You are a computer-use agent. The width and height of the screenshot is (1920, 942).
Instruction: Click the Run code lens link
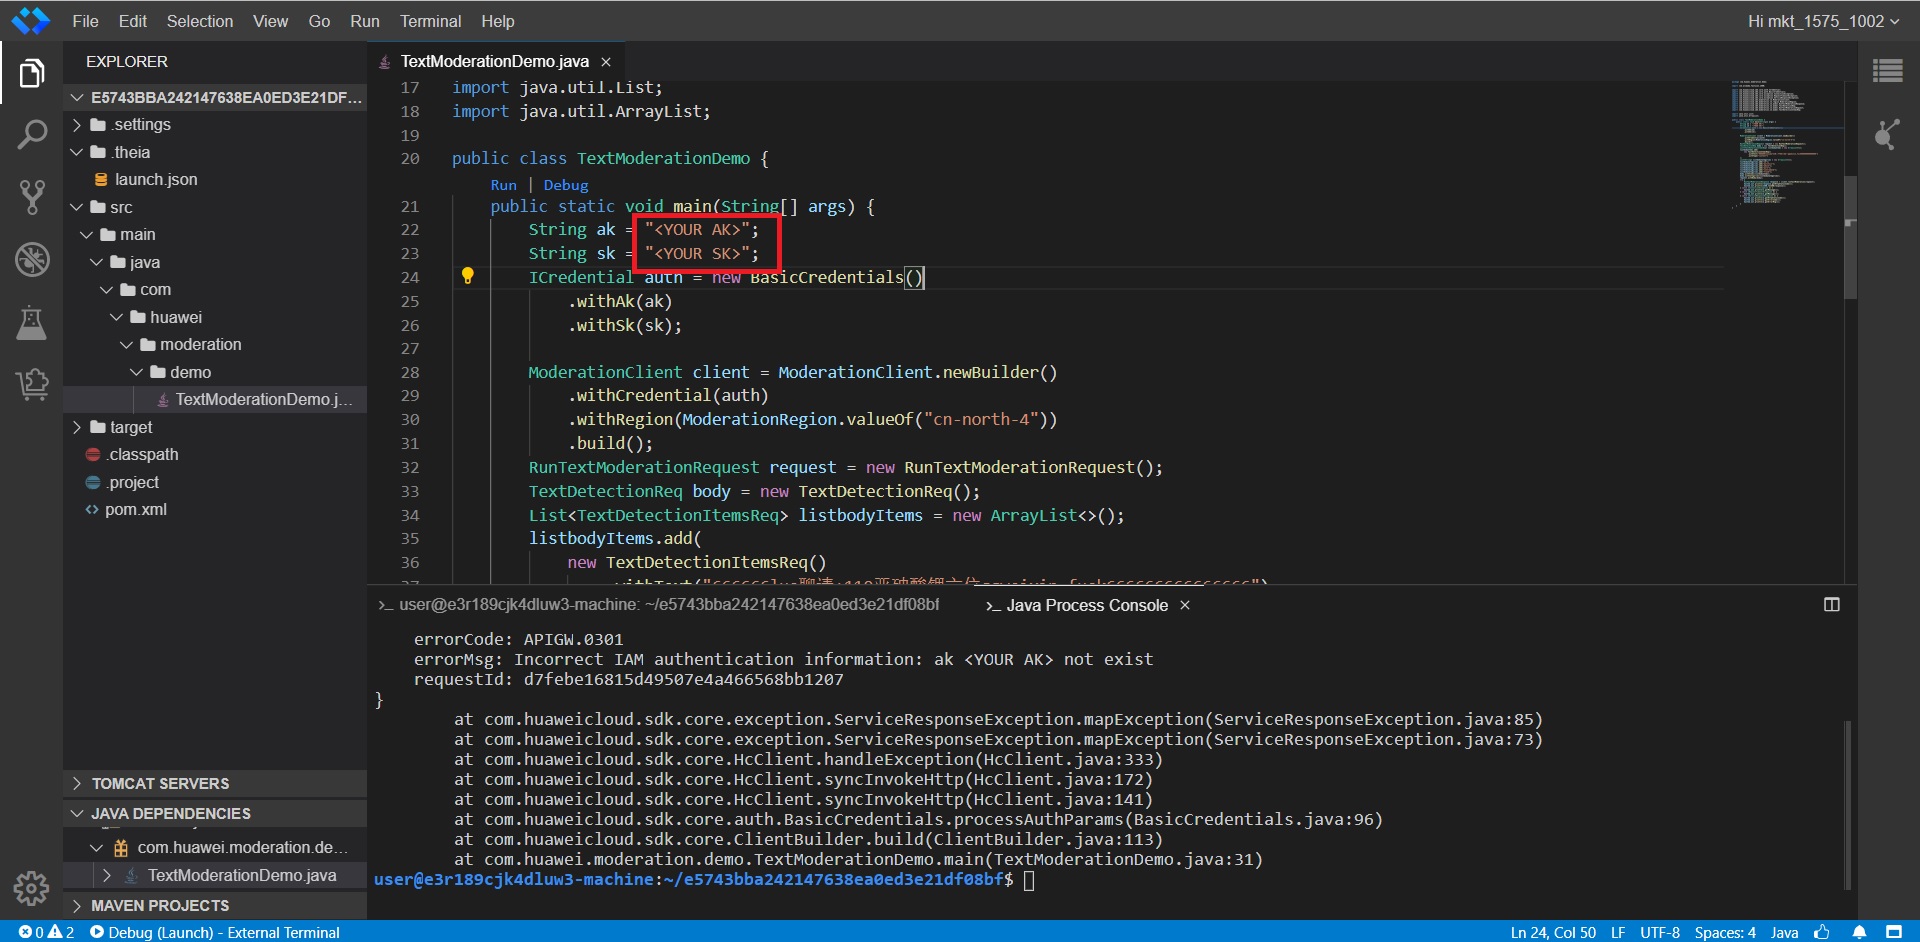(503, 185)
